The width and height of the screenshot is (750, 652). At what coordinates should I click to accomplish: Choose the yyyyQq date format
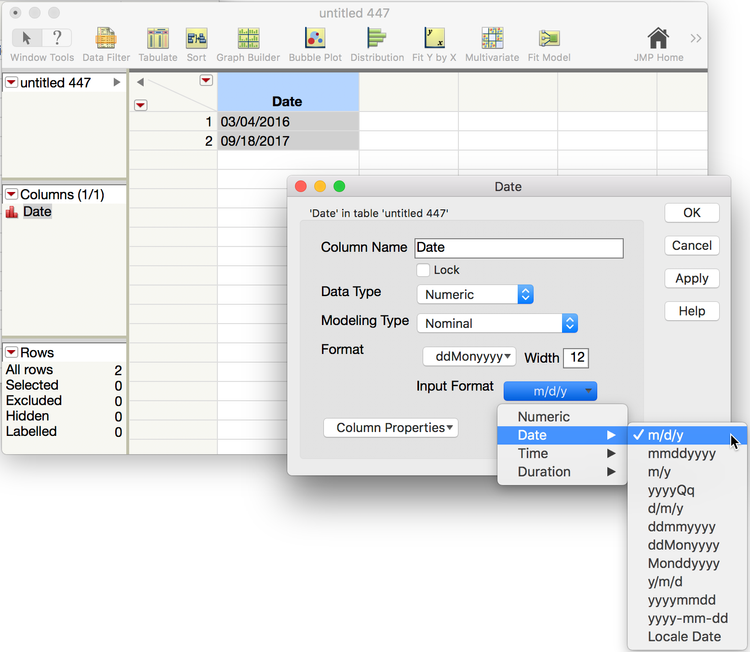coord(687,490)
